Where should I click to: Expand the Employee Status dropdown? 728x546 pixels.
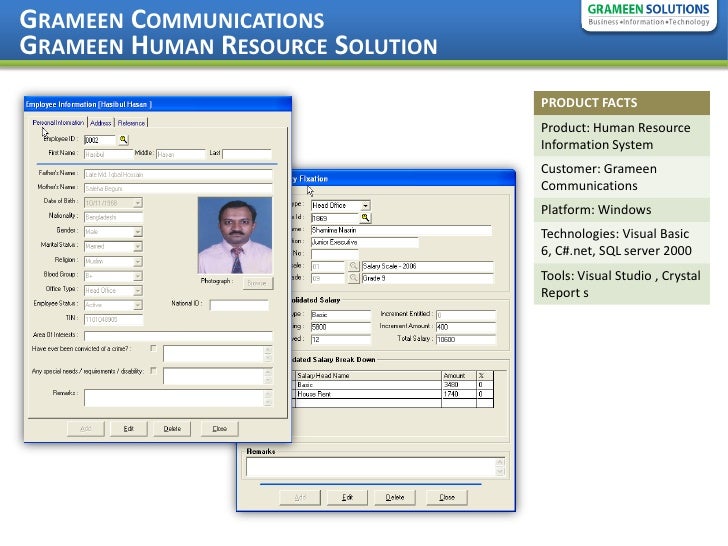click(x=137, y=305)
